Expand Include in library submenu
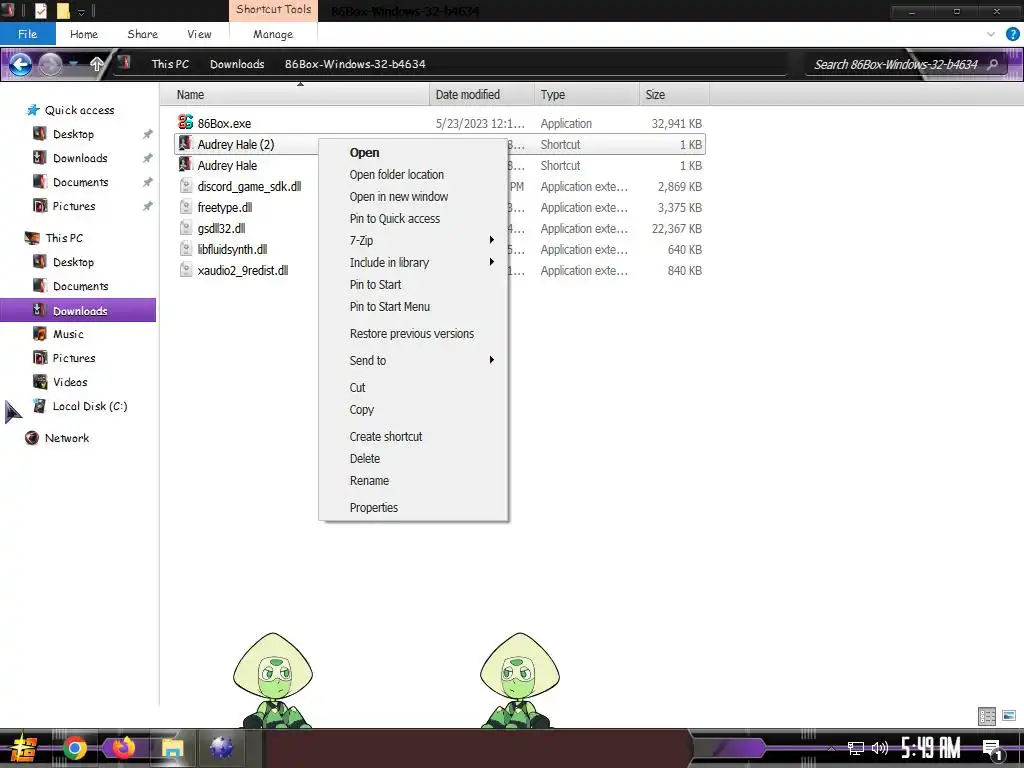Image resolution: width=1024 pixels, height=768 pixels. click(x=492, y=262)
